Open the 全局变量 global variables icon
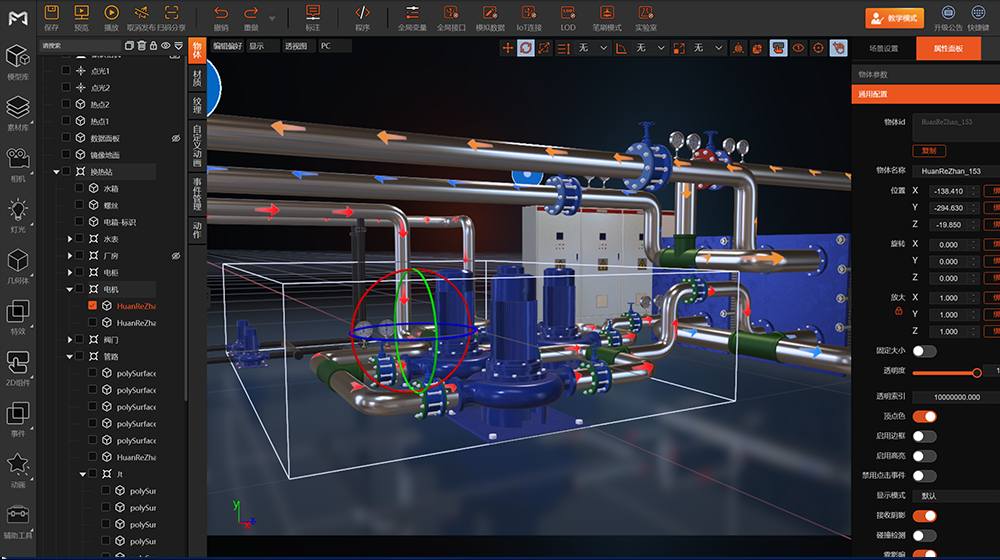The image size is (1000, 560). tap(412, 13)
